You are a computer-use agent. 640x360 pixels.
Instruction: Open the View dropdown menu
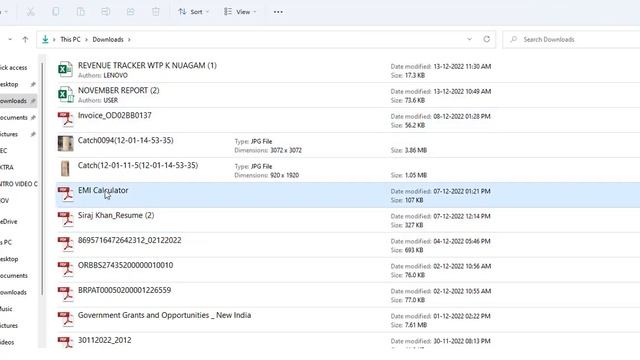click(240, 12)
